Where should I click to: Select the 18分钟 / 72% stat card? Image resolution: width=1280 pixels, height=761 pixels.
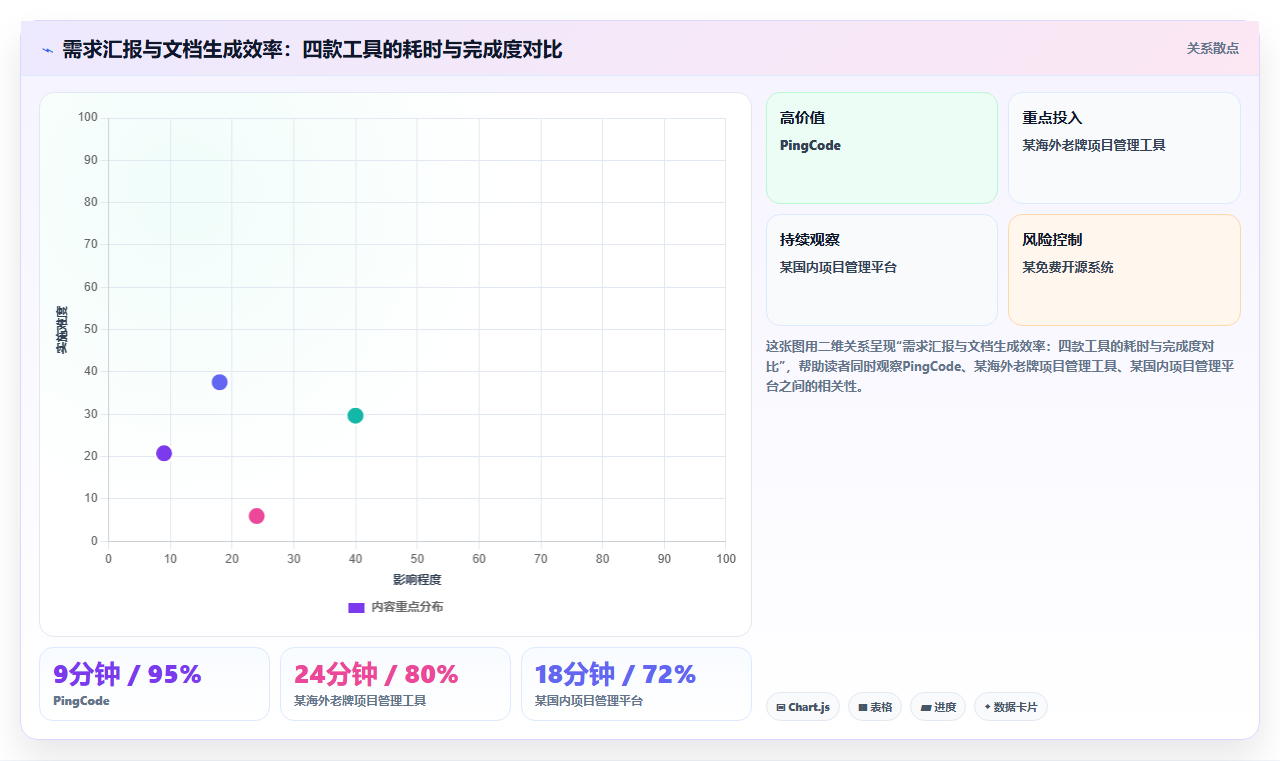[636, 684]
